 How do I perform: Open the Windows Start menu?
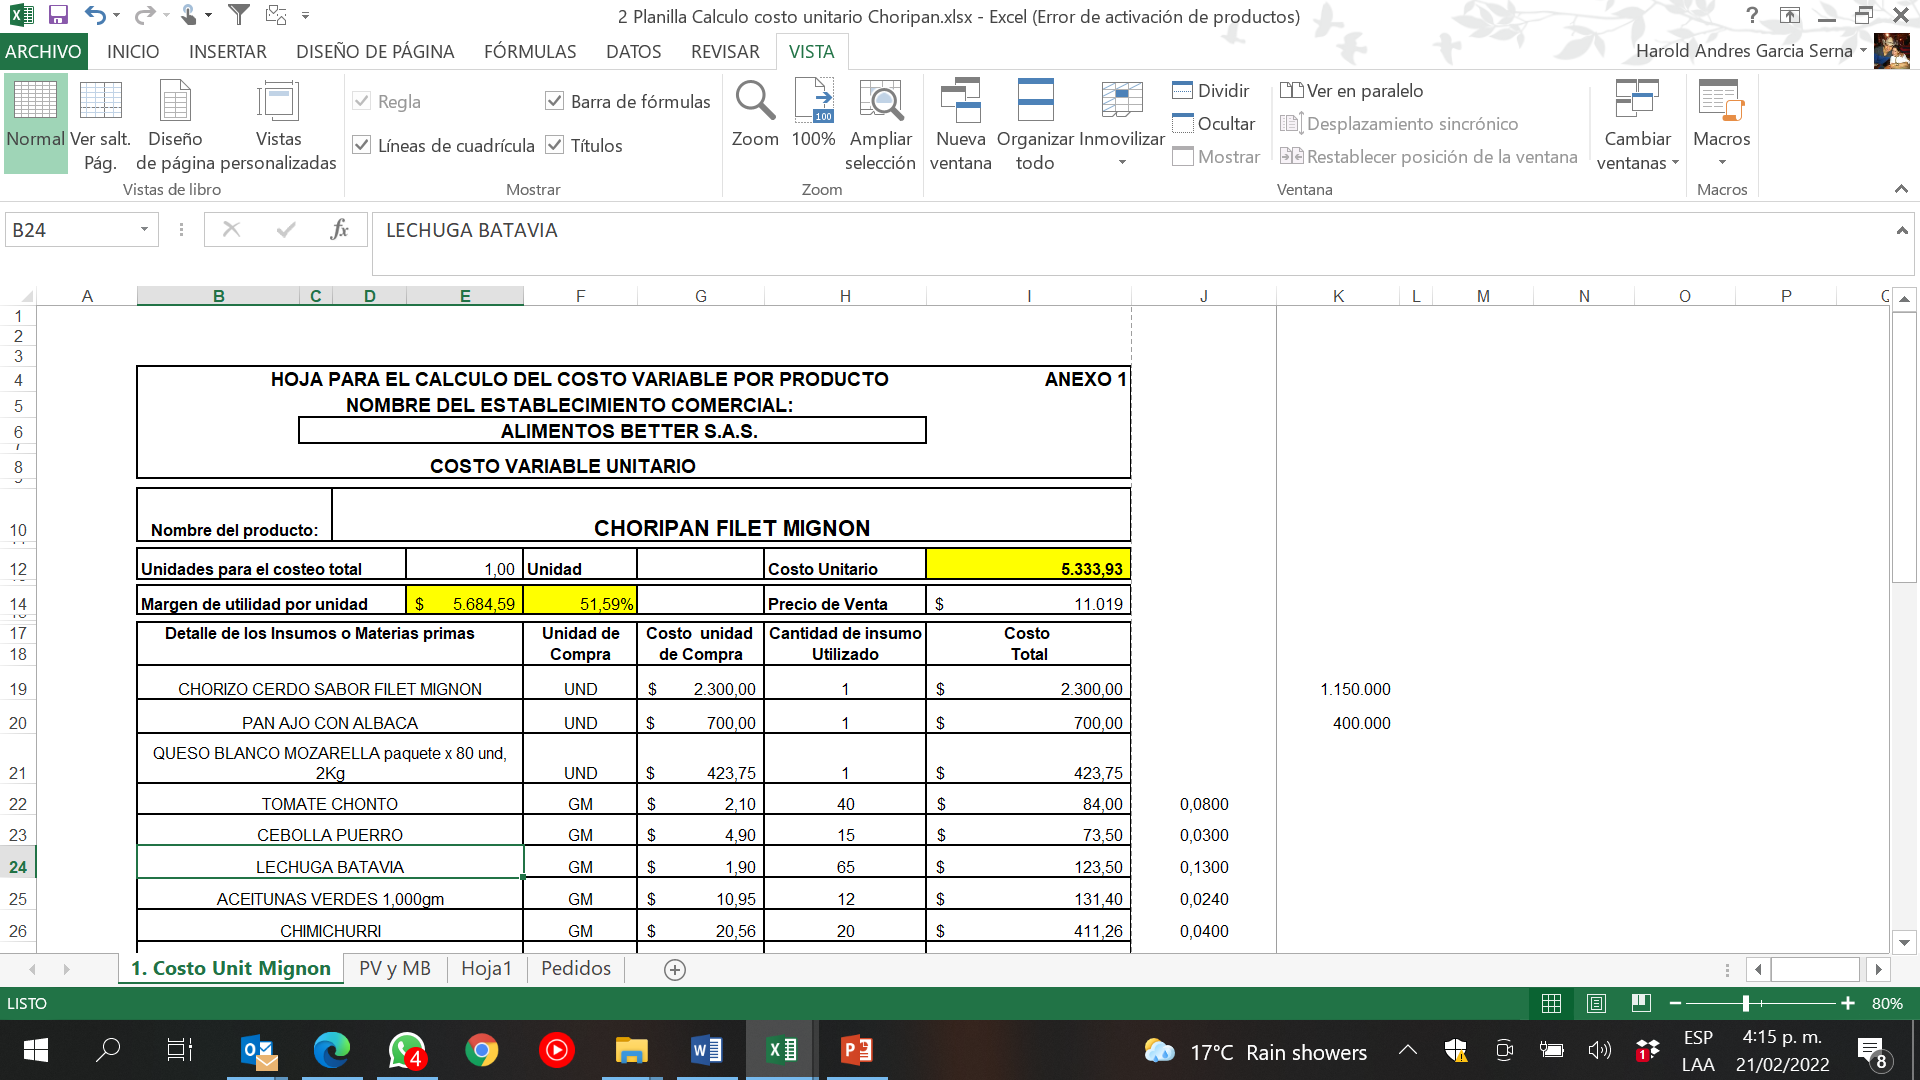click(35, 1050)
